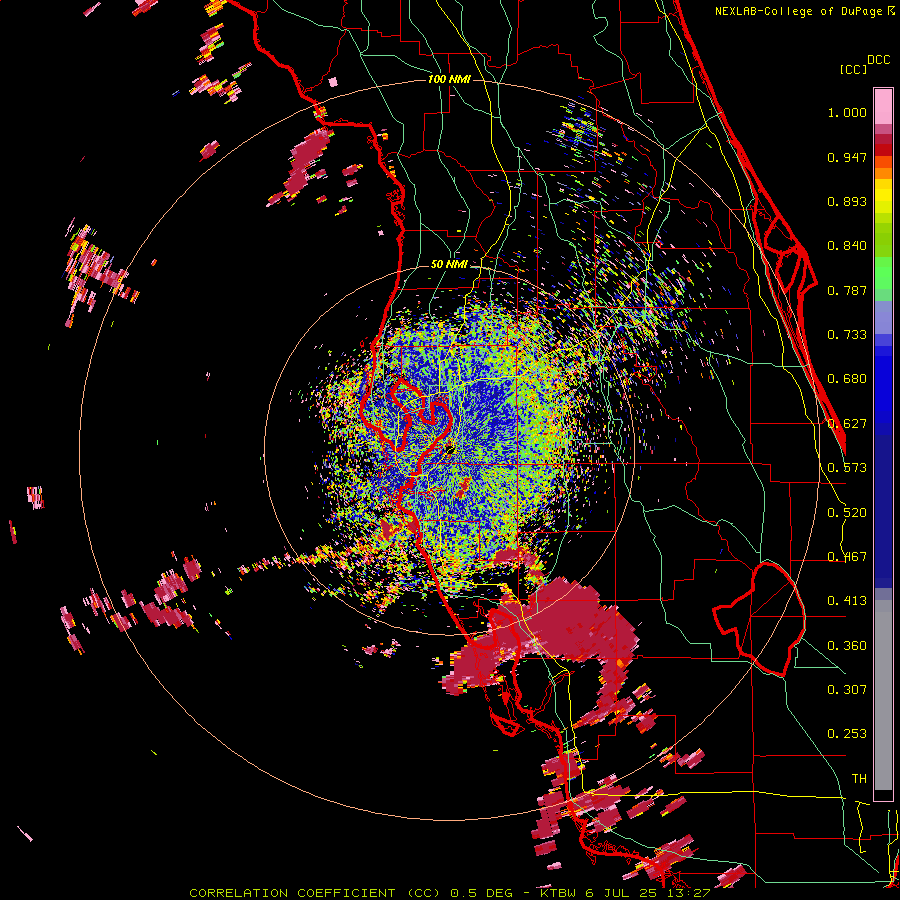Viewport: 900px width, 900px height.
Task: Click the 0.733 legend value
Action: pos(847,335)
